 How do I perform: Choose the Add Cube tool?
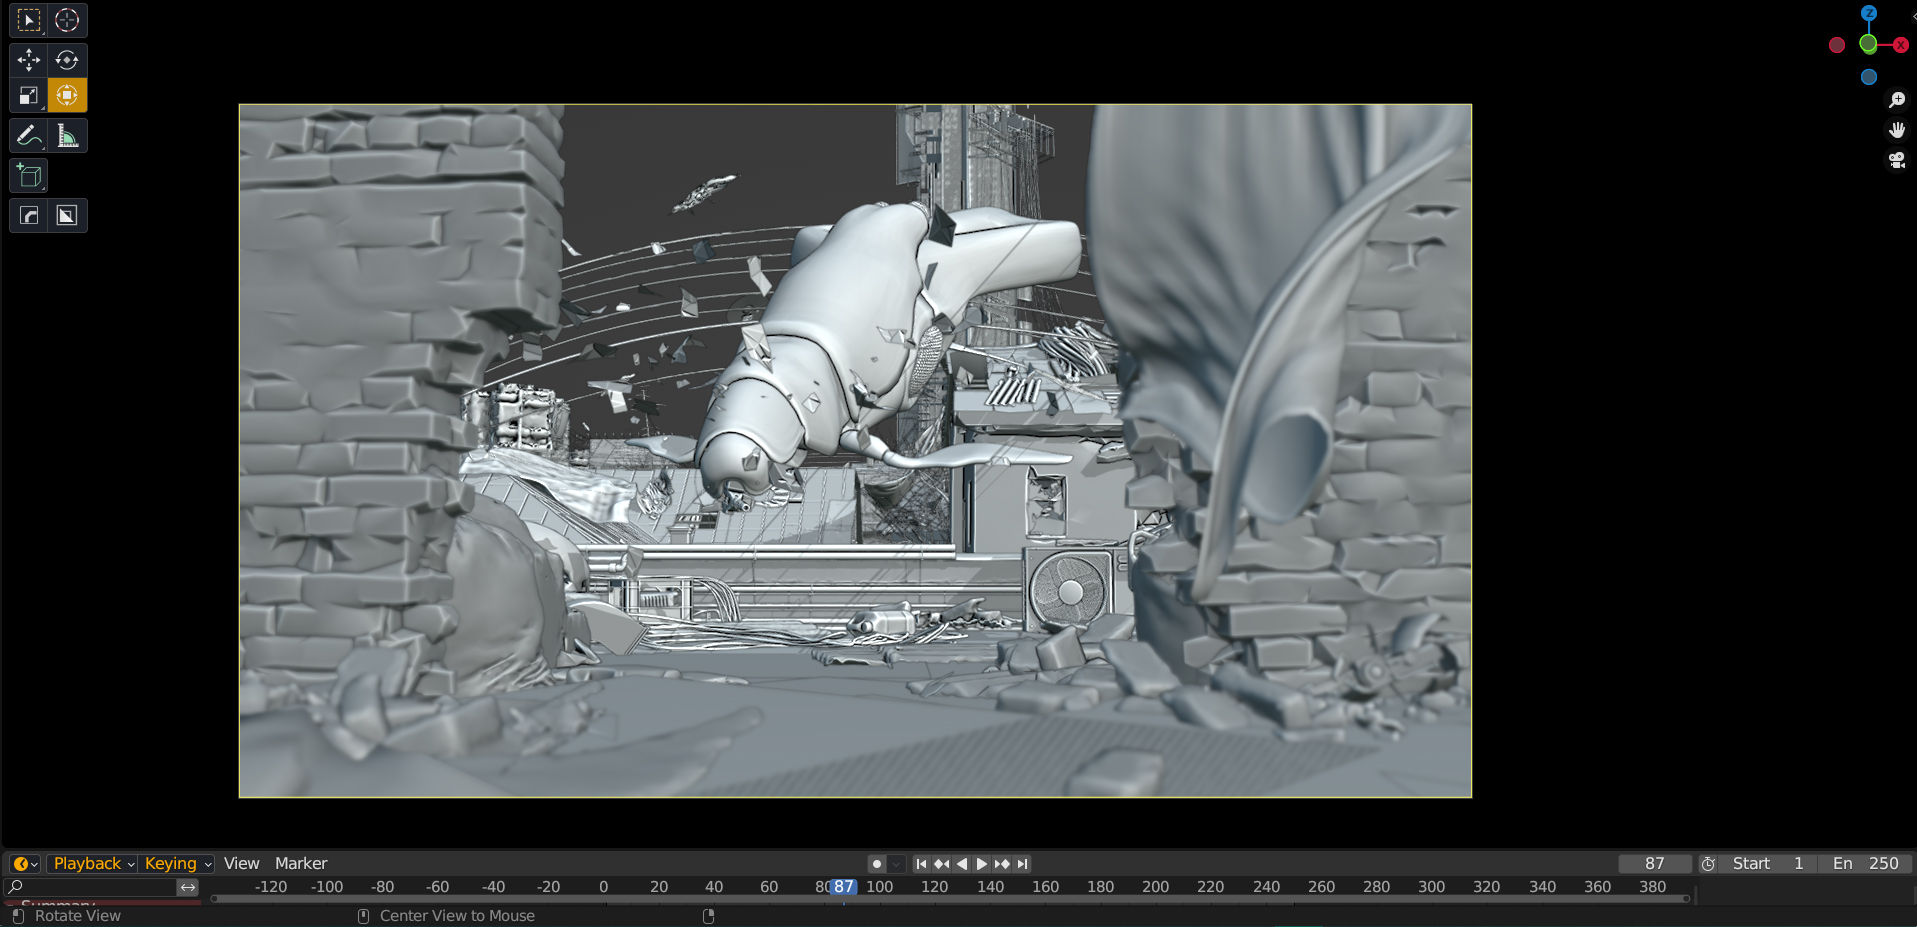pos(28,176)
